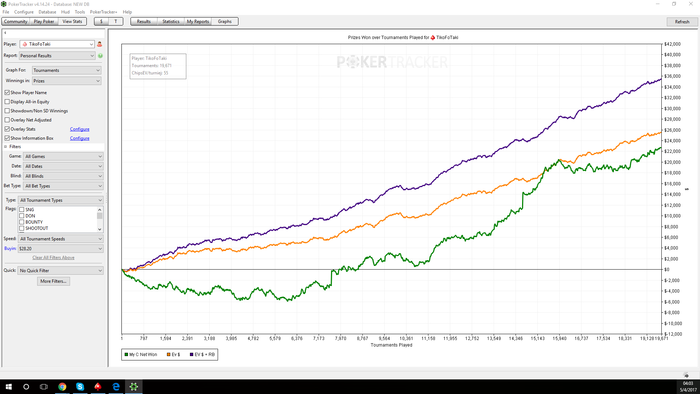Click the Refresh button

click(682, 22)
